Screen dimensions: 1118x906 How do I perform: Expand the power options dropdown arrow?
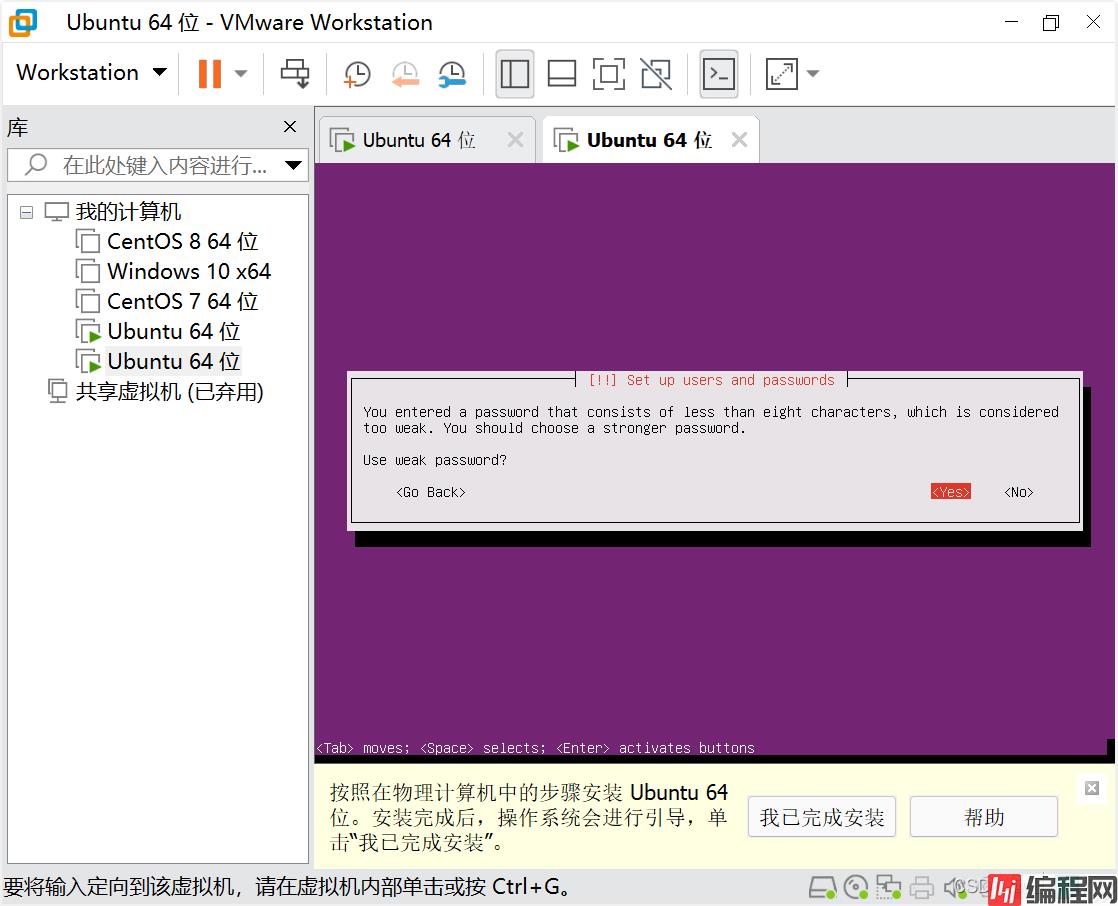click(x=241, y=73)
